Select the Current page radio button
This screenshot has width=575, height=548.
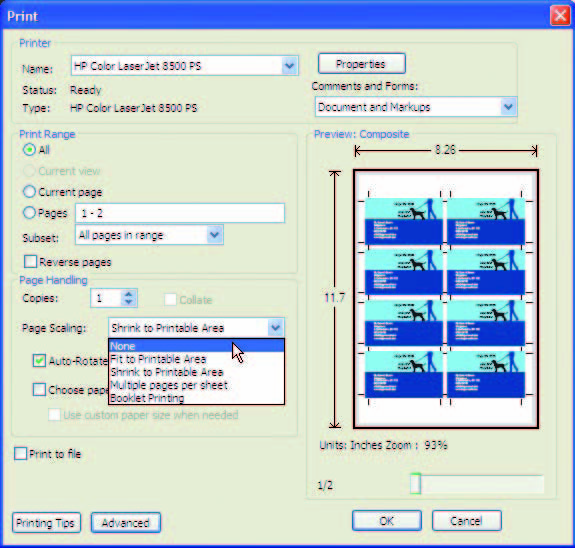point(29,192)
